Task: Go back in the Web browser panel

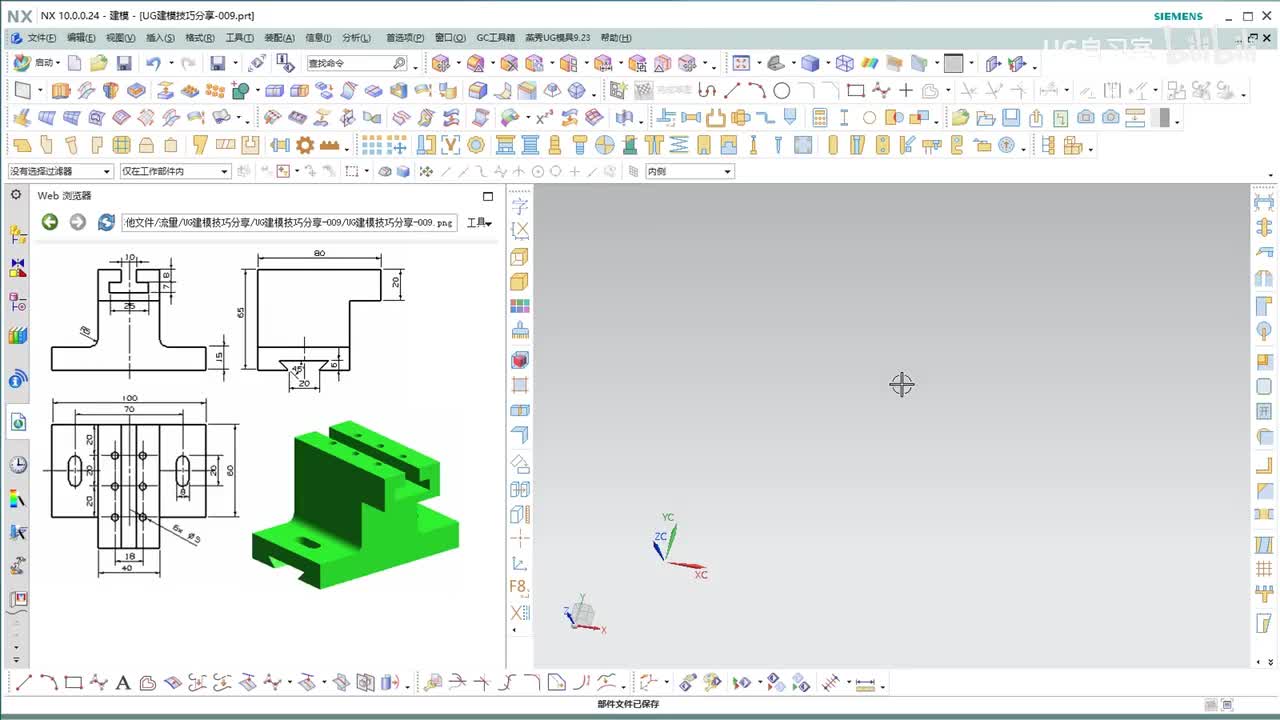Action: pos(50,222)
